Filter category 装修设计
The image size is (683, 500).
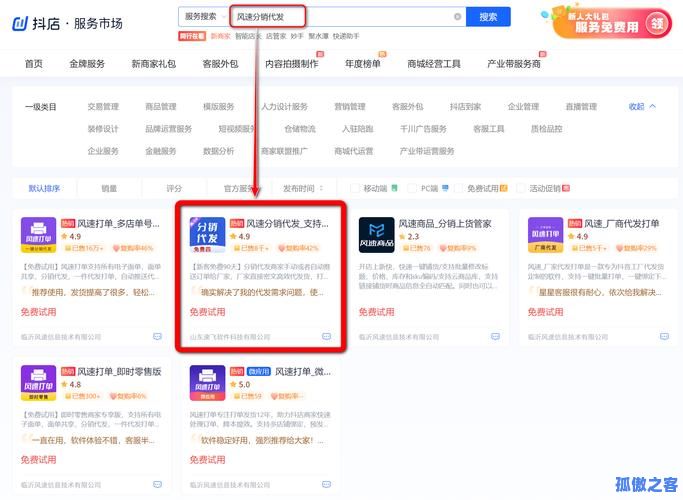pos(103,129)
